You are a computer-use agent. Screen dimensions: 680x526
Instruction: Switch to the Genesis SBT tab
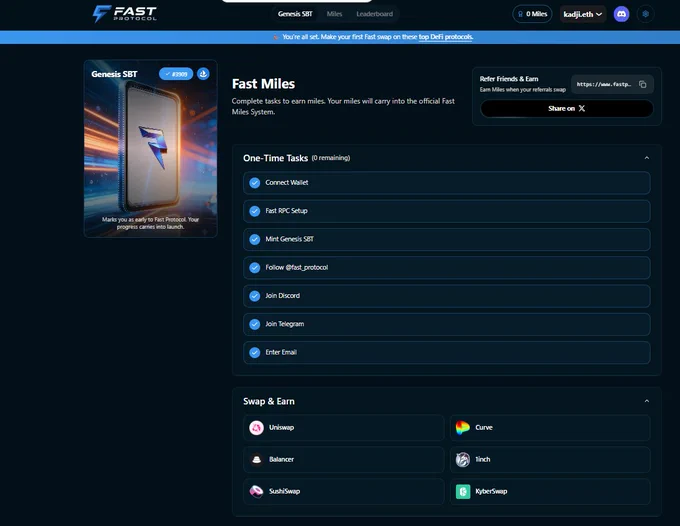point(295,14)
